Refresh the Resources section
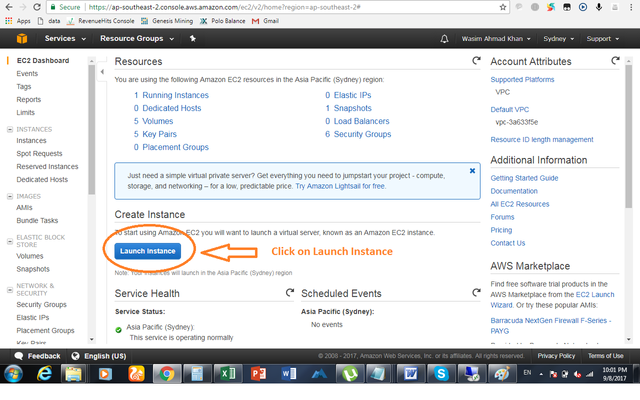 (476, 61)
